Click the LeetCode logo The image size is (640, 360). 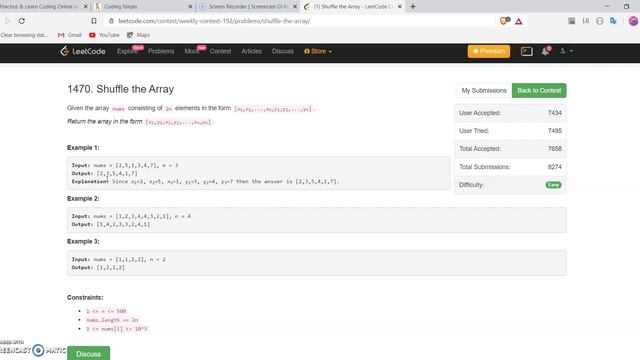[83, 51]
